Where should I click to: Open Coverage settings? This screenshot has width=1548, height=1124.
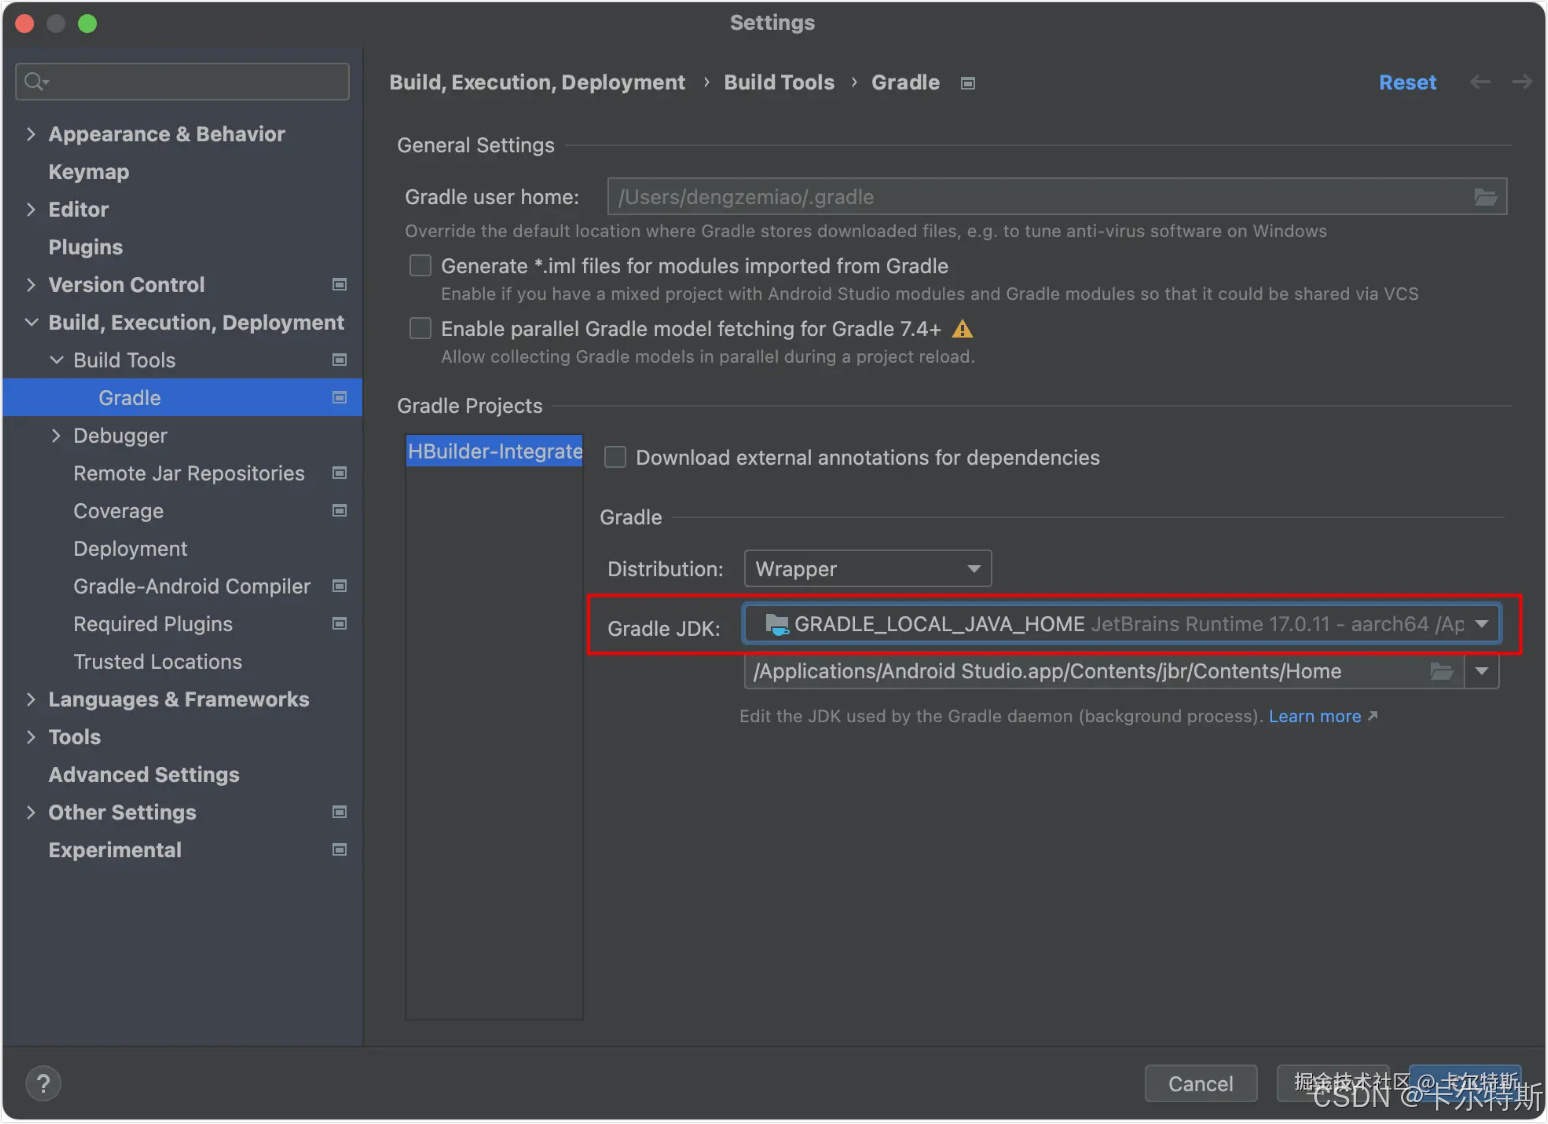tap(118, 511)
